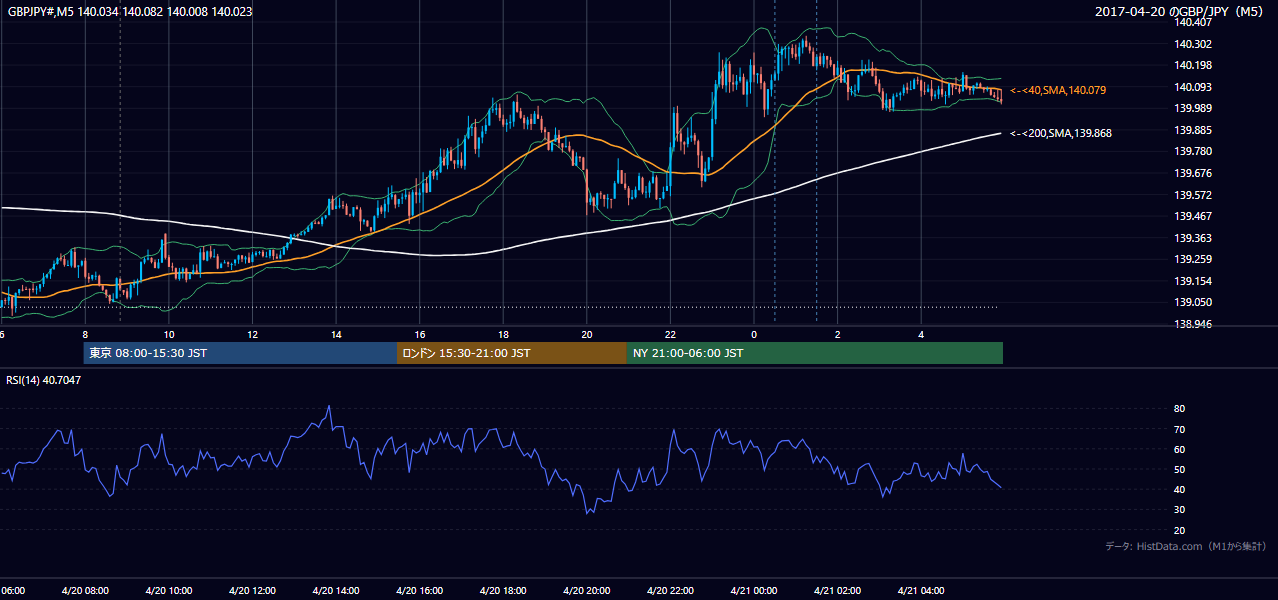Screen dimensions: 1278x600
Task: Select the NY 21:00-06:00 JST session bar
Action: click(x=815, y=353)
